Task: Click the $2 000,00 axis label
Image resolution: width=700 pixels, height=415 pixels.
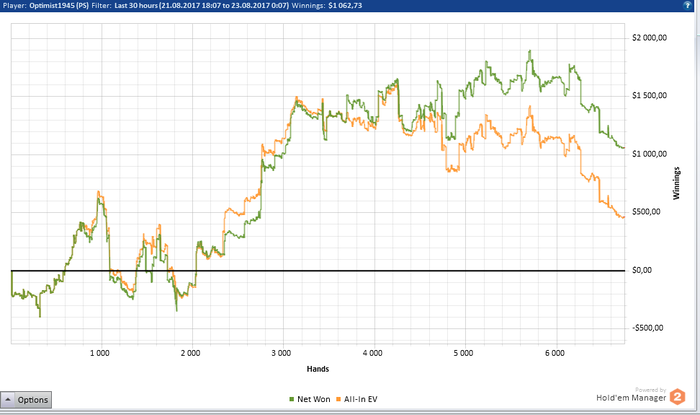Action: 650,38
